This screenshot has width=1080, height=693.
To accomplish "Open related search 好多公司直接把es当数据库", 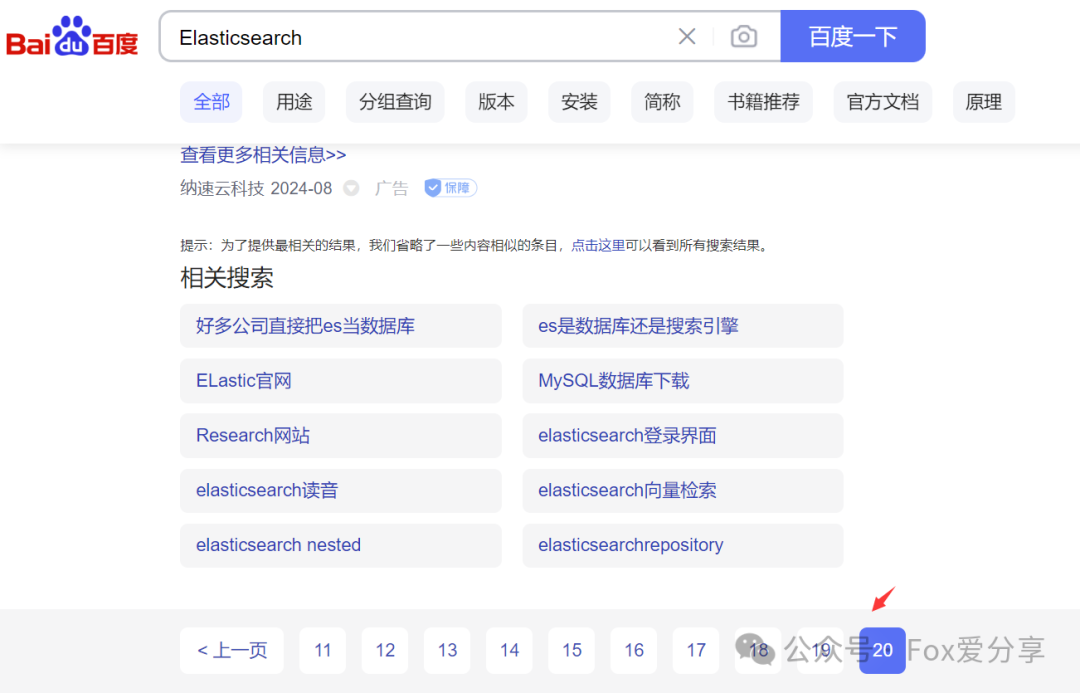I will coord(341,326).
